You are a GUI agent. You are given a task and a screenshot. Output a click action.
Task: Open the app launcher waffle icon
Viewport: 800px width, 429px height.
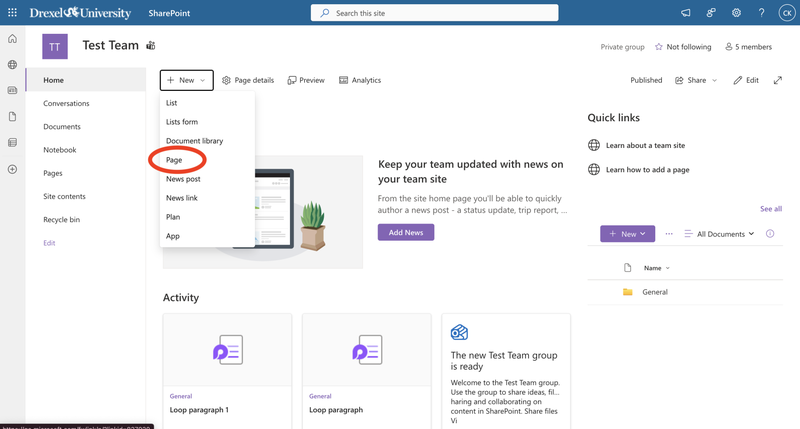tap(13, 13)
